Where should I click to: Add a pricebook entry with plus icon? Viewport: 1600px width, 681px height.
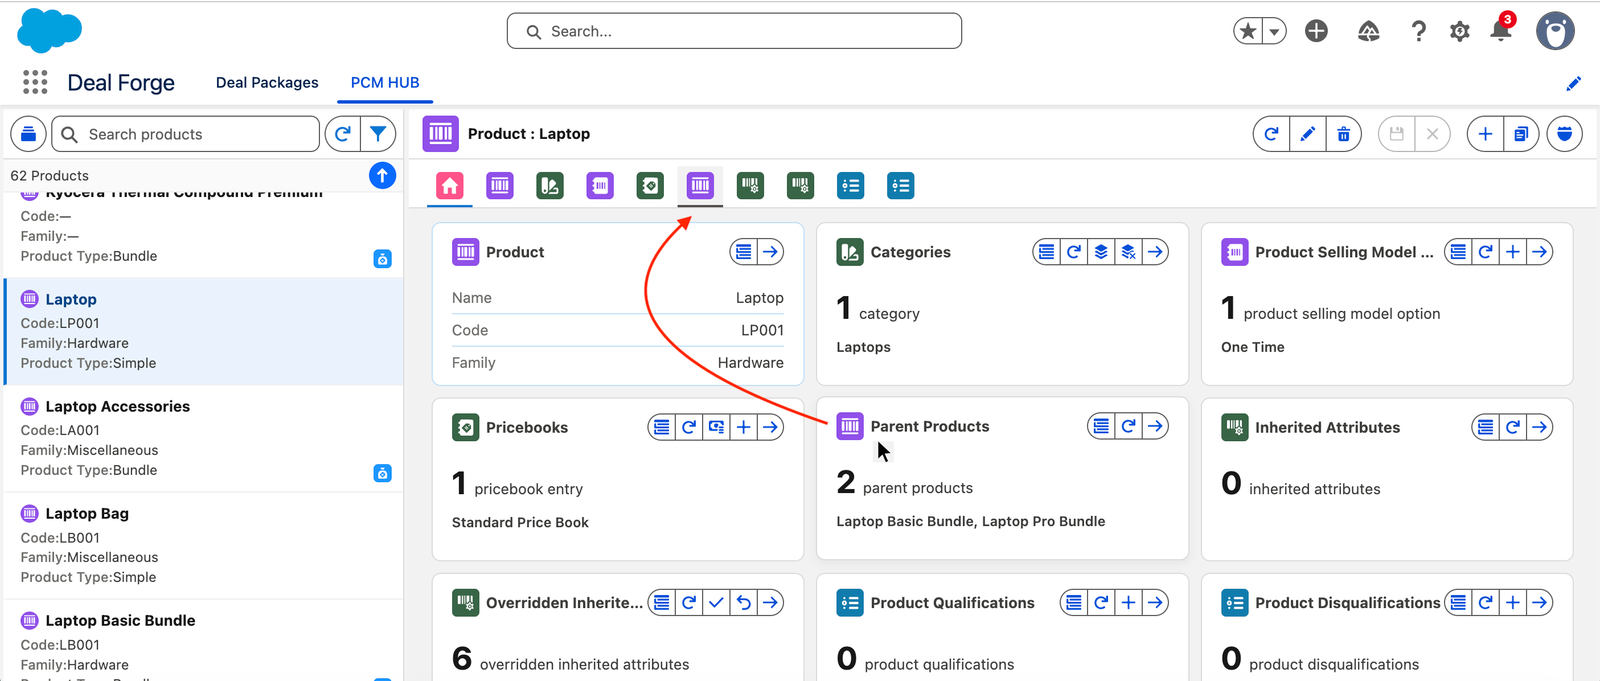pyautogui.click(x=743, y=427)
